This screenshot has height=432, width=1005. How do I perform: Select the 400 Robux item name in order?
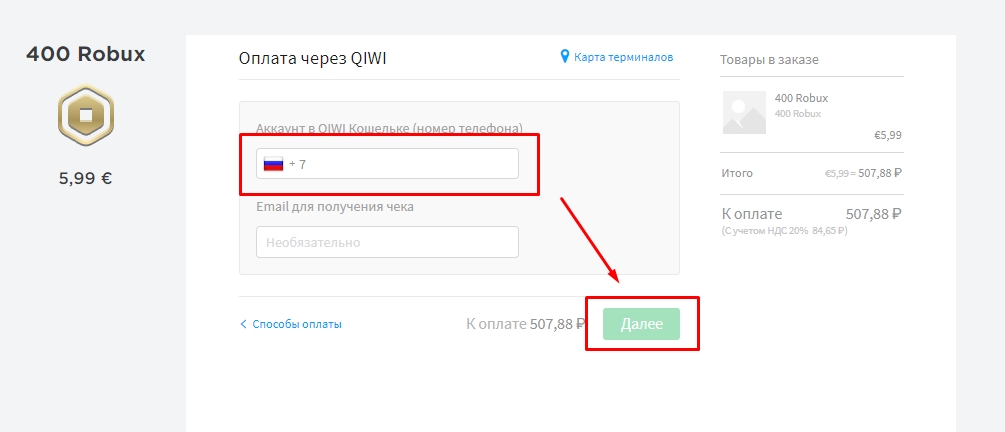pos(801,98)
